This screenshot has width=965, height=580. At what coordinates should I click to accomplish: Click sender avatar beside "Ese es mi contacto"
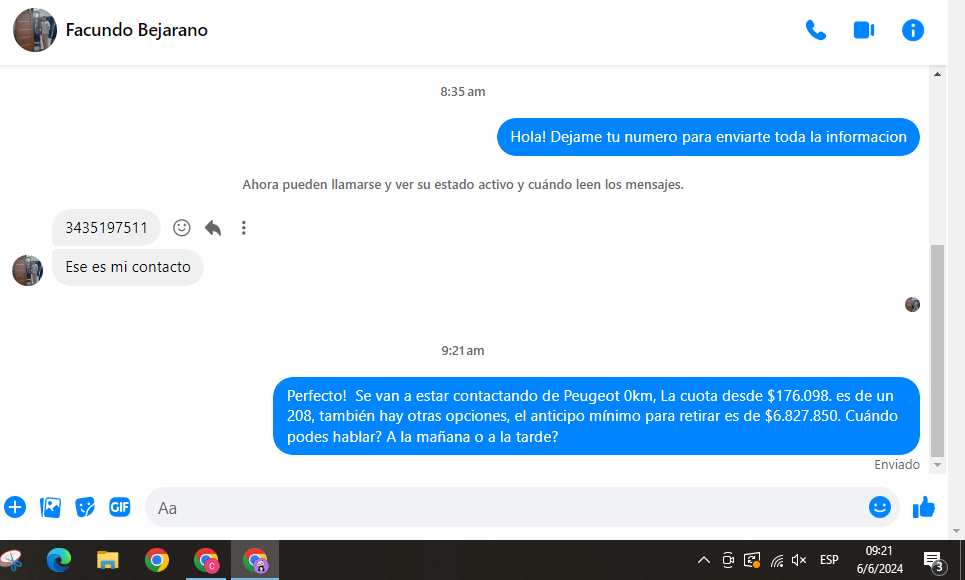click(28, 270)
